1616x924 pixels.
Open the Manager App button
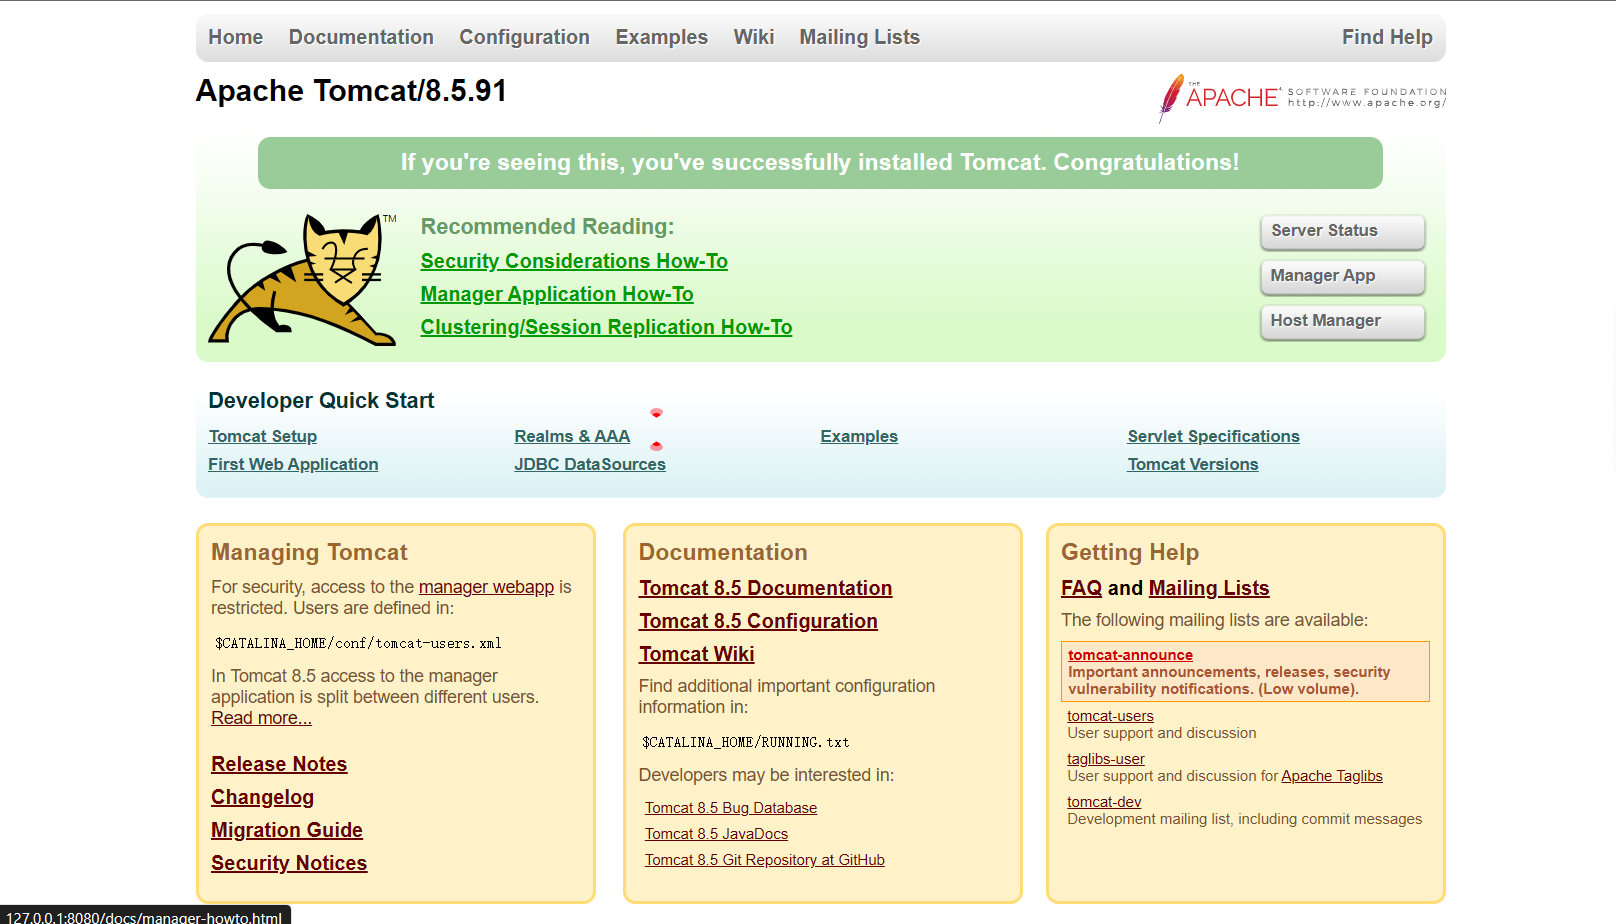click(x=1342, y=276)
